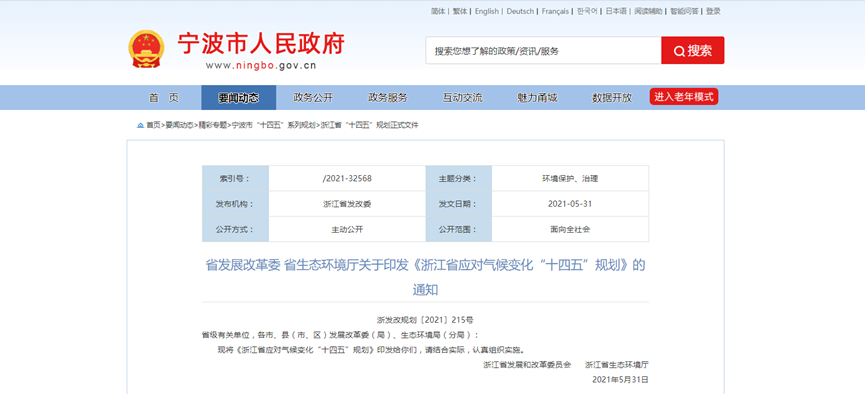
Task: Click signature 浙江省发展和改革委员会
Action: tap(527, 365)
